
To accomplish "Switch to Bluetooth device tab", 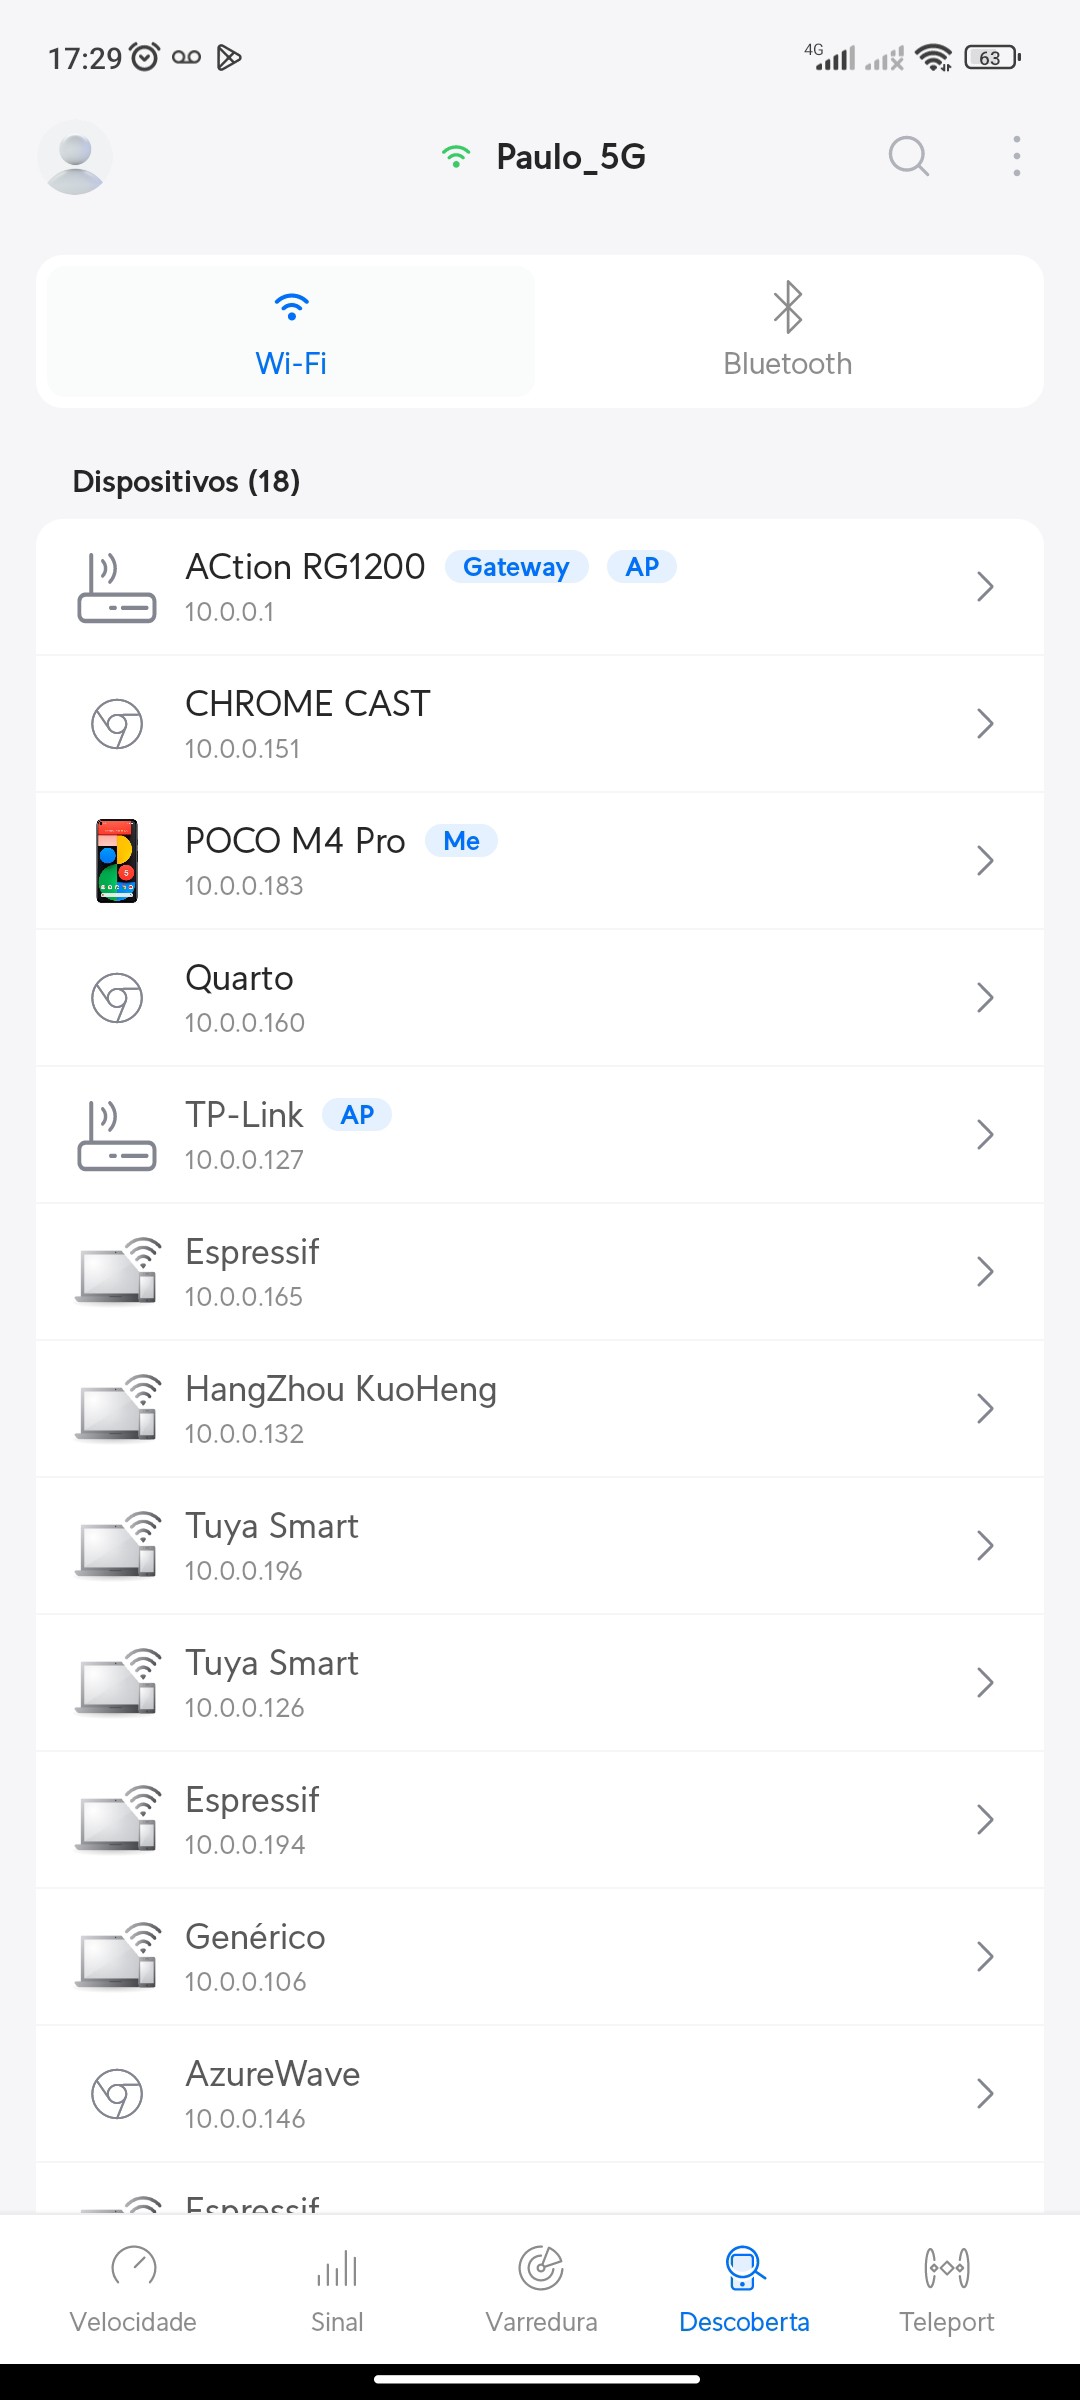I will tap(787, 331).
